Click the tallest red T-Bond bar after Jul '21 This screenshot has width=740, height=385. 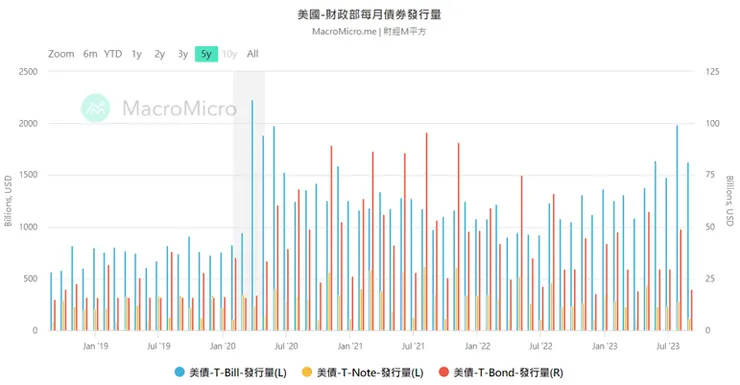[427, 231]
